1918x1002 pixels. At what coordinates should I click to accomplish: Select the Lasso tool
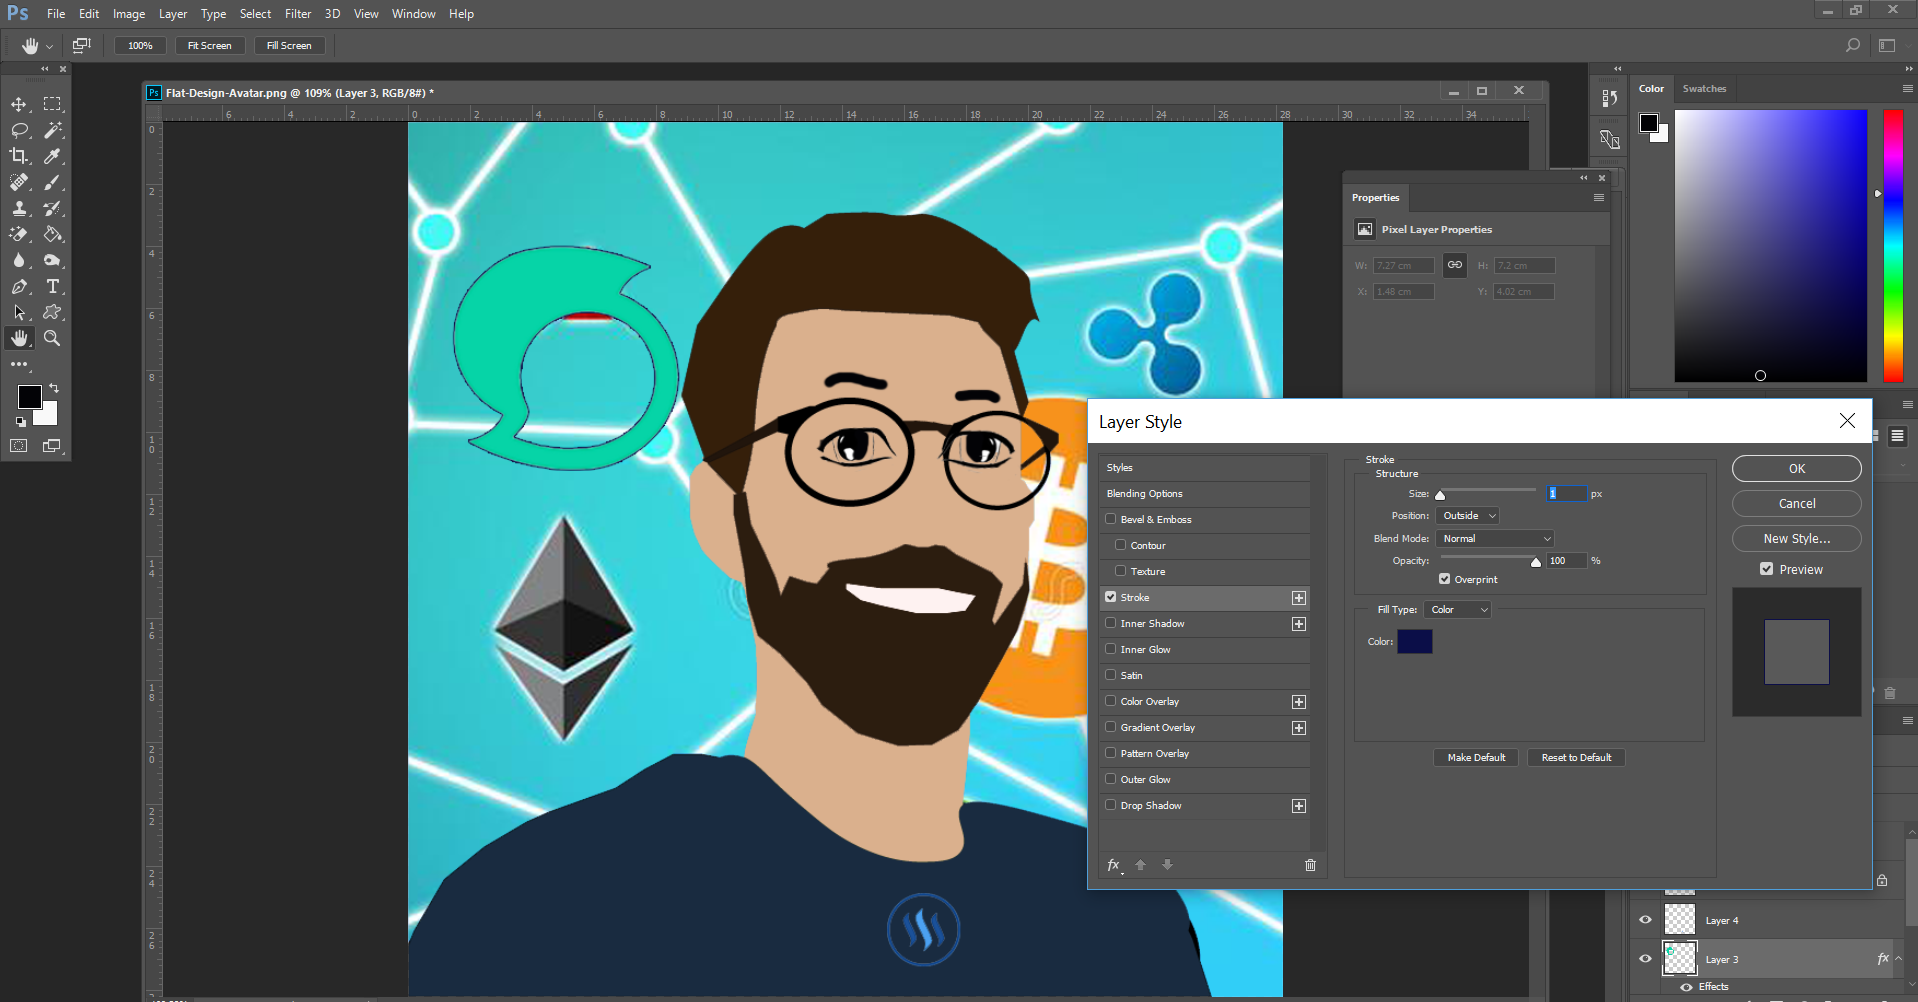coord(19,130)
